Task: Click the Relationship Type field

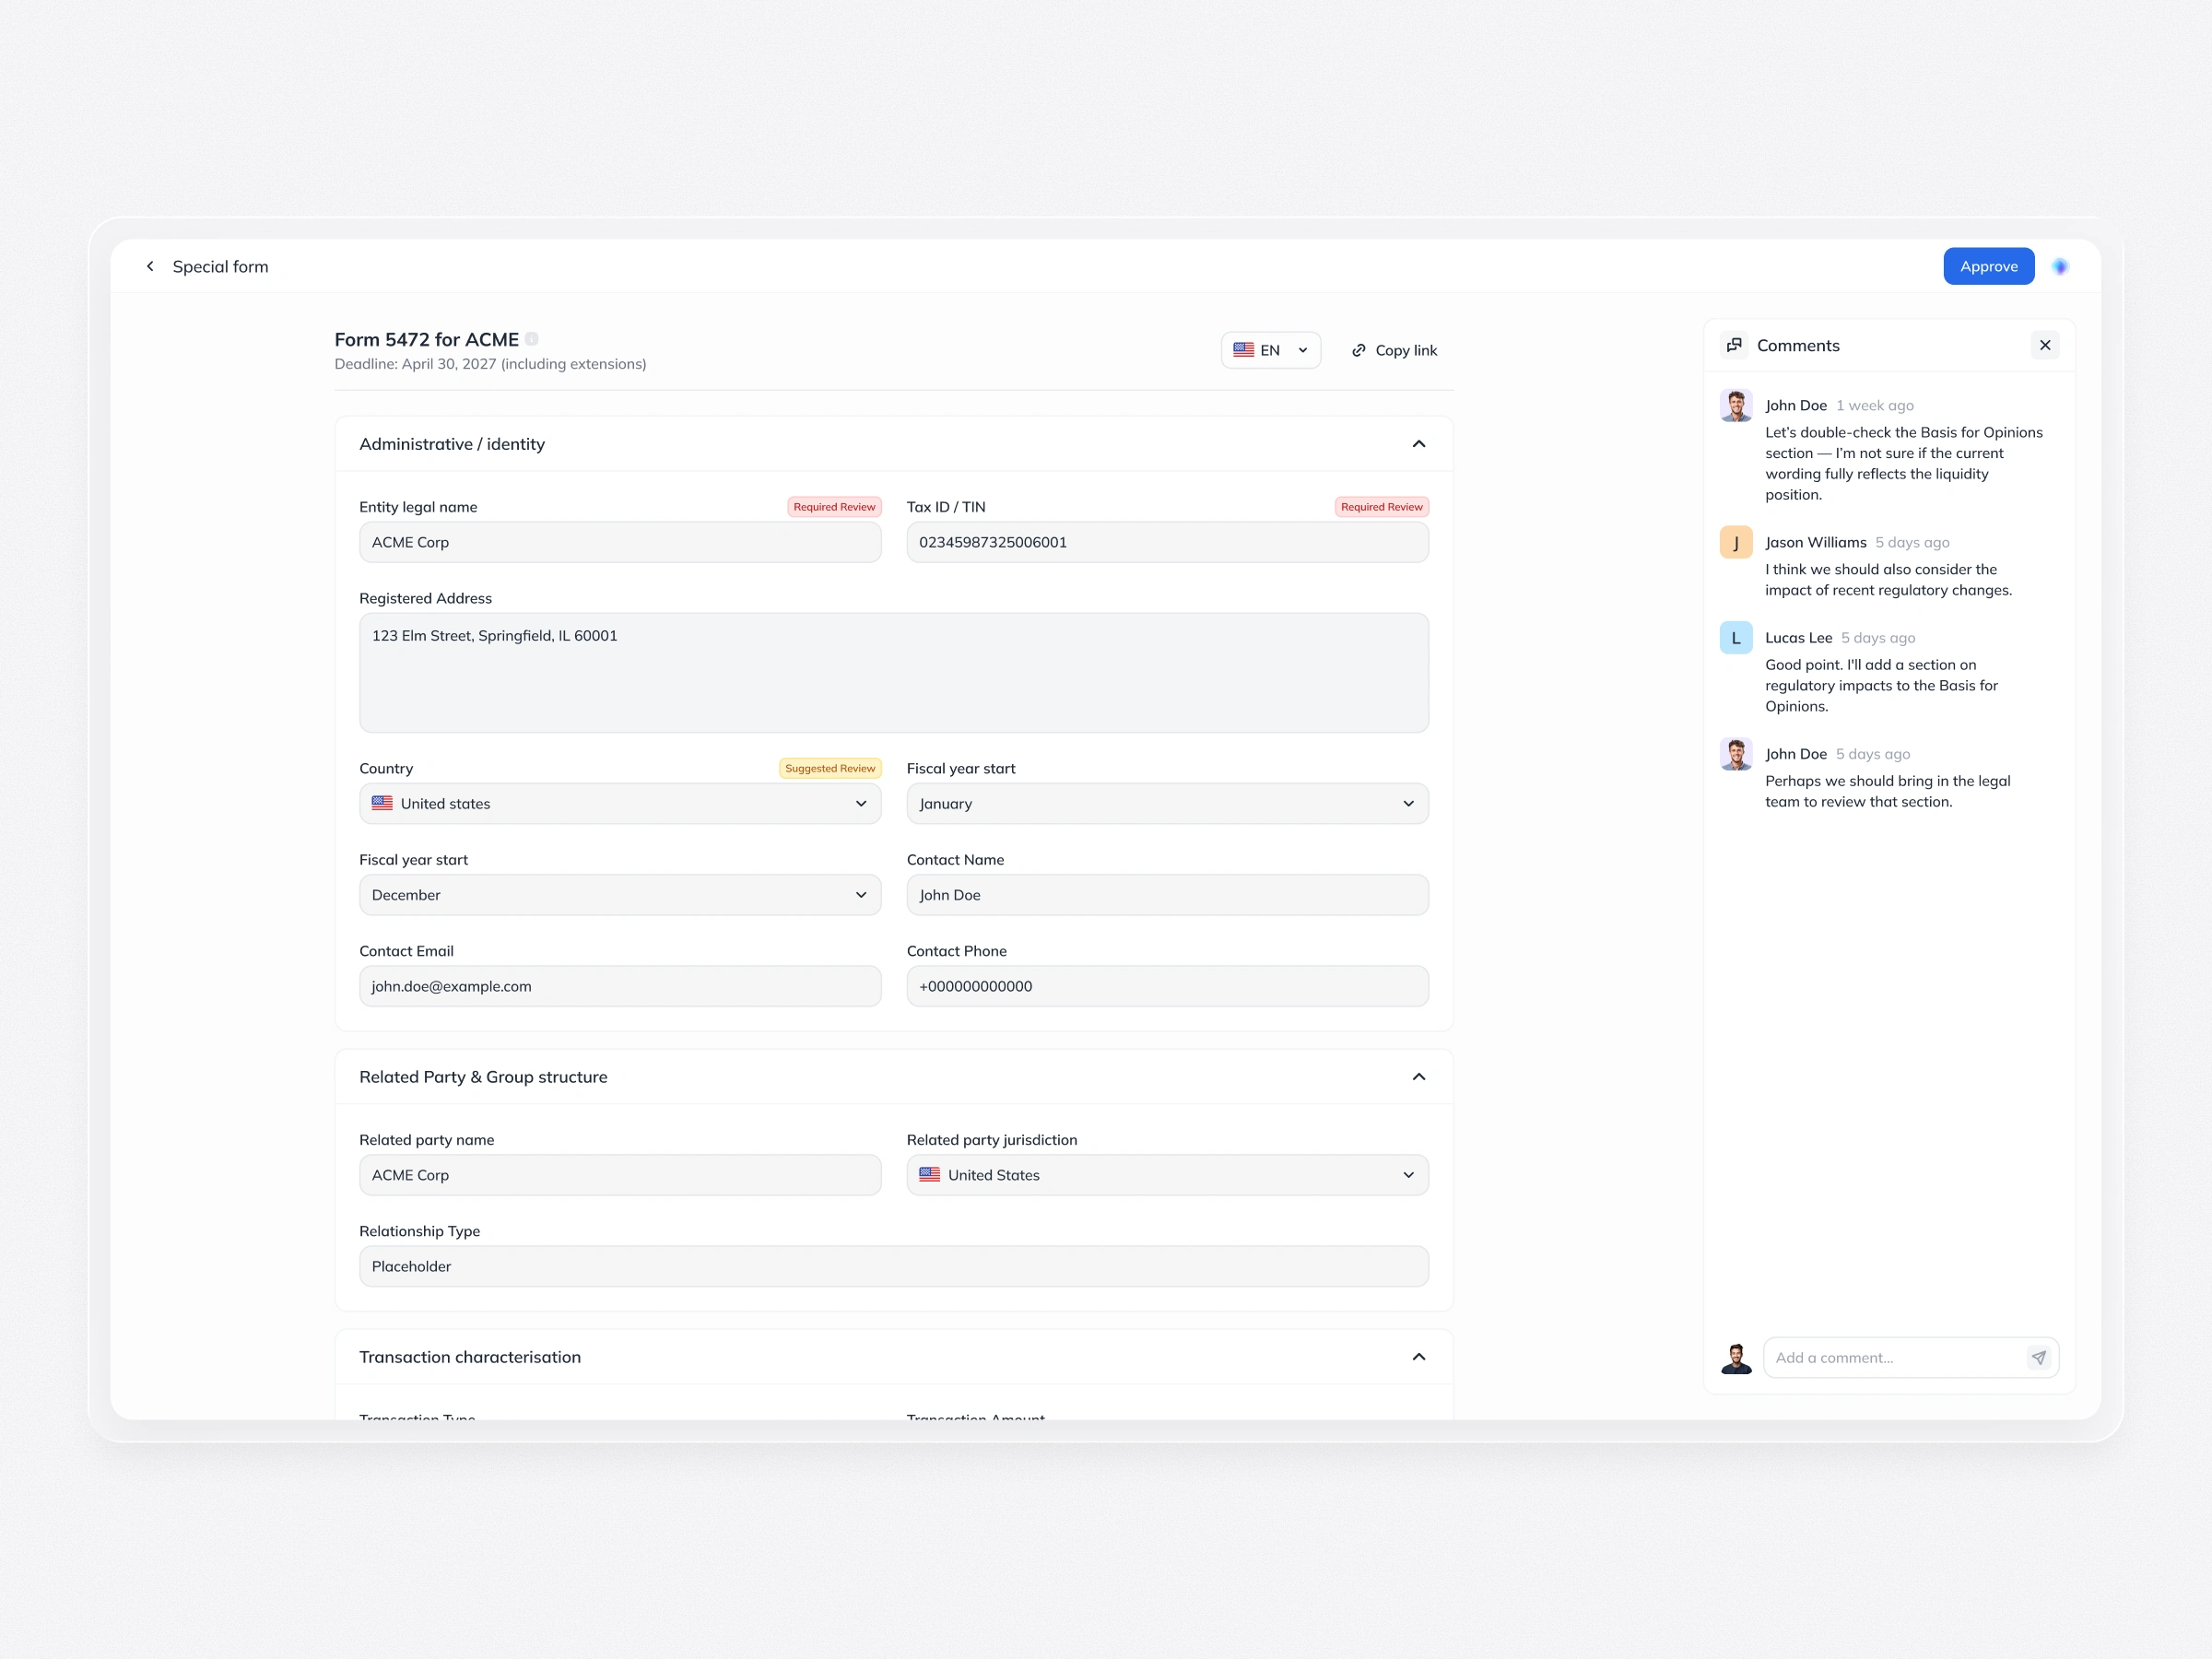Action: 894,1266
